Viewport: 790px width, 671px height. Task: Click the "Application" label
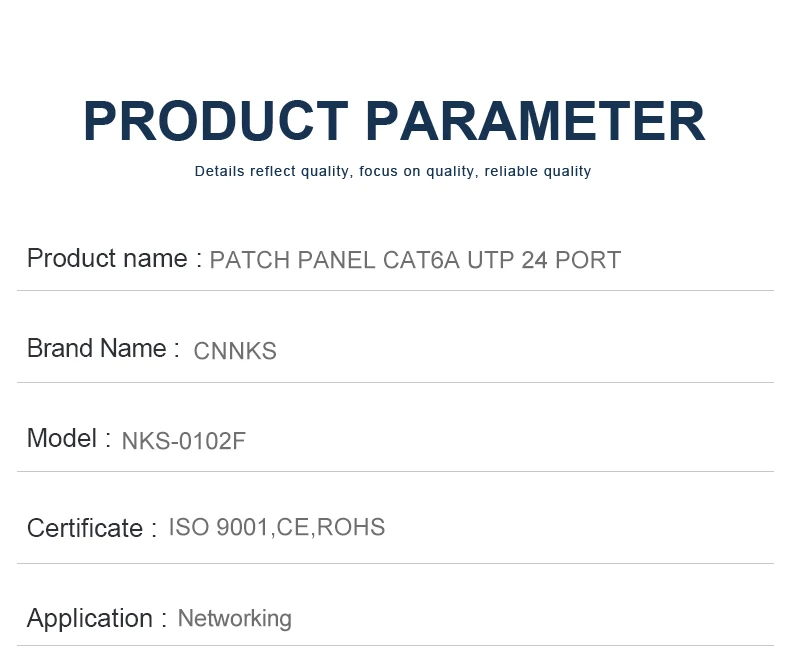(90, 619)
